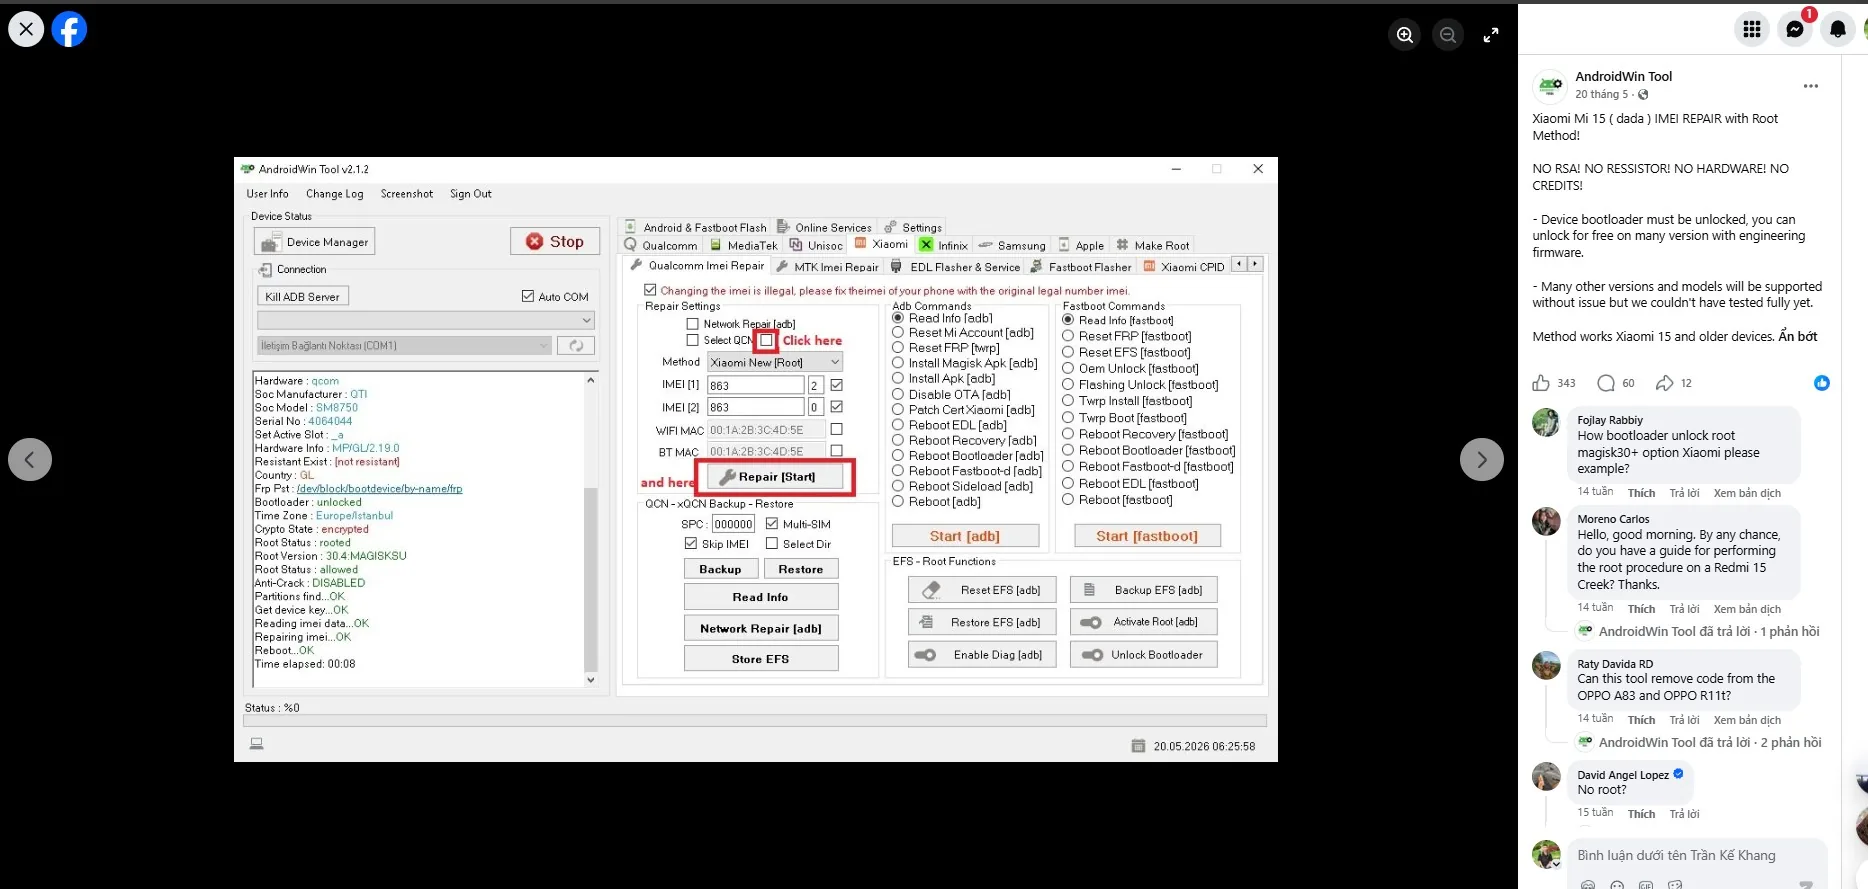
Task: Open the Method dropdown showing Xiaomi New [Root]
Action: tap(775, 362)
